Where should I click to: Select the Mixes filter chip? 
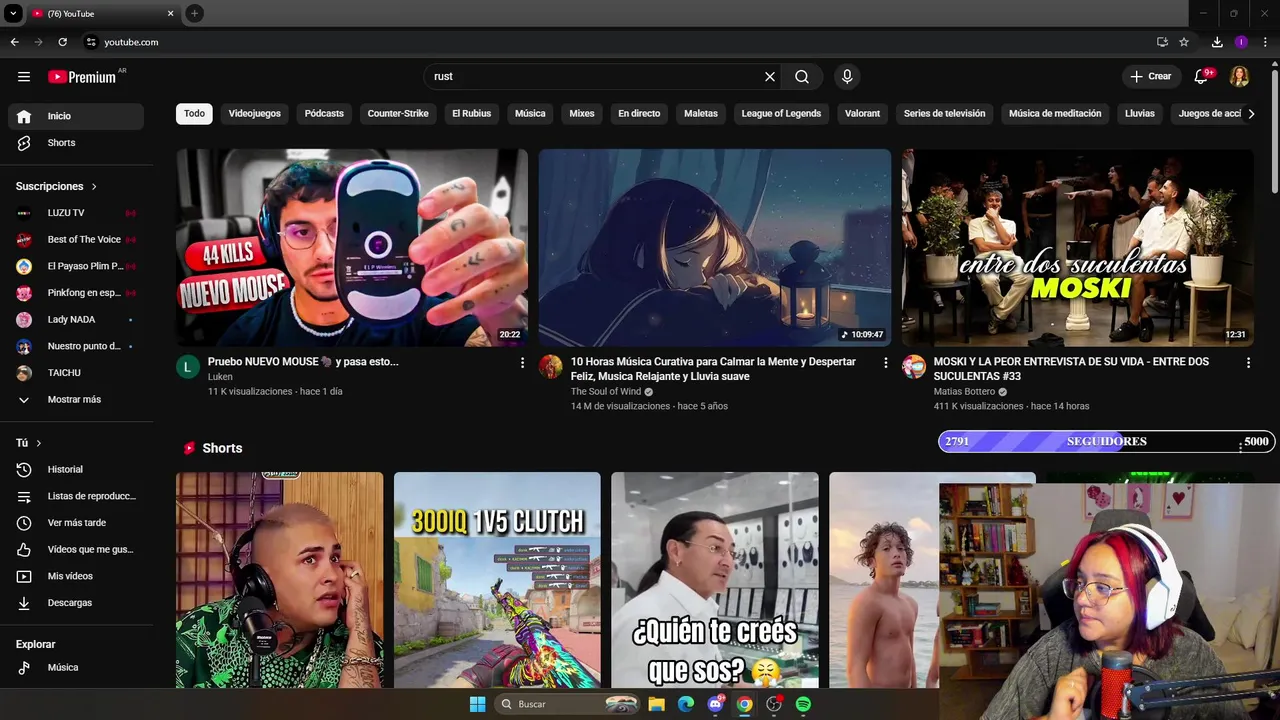pos(582,114)
